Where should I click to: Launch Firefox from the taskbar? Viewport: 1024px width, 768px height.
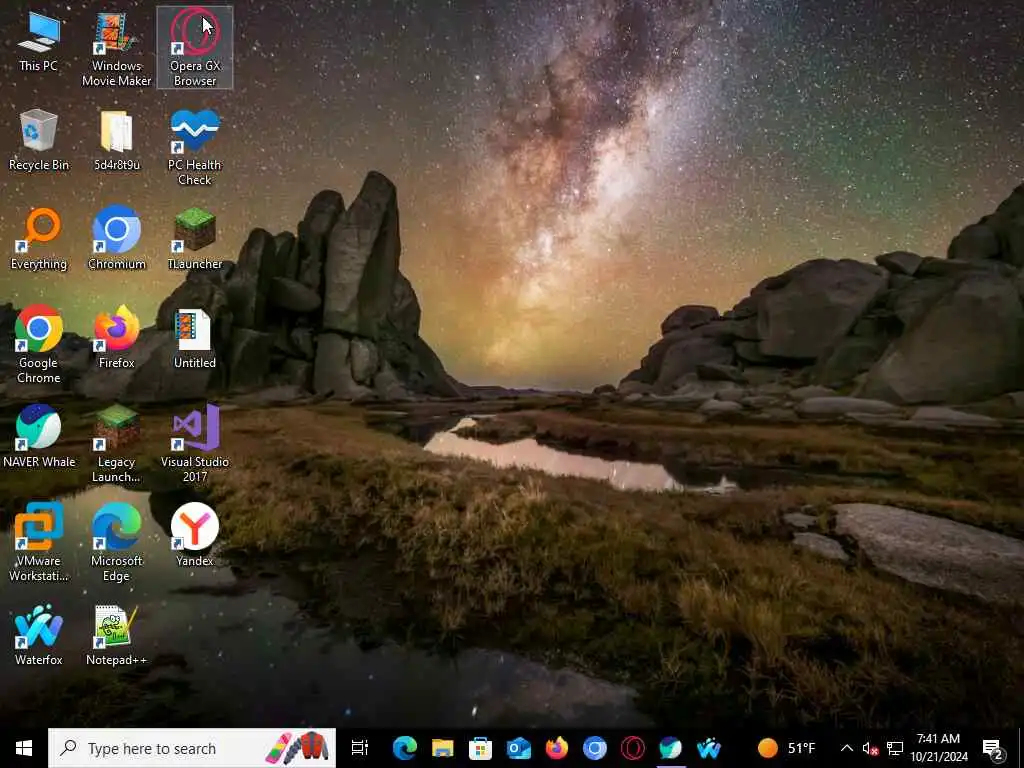(556, 748)
